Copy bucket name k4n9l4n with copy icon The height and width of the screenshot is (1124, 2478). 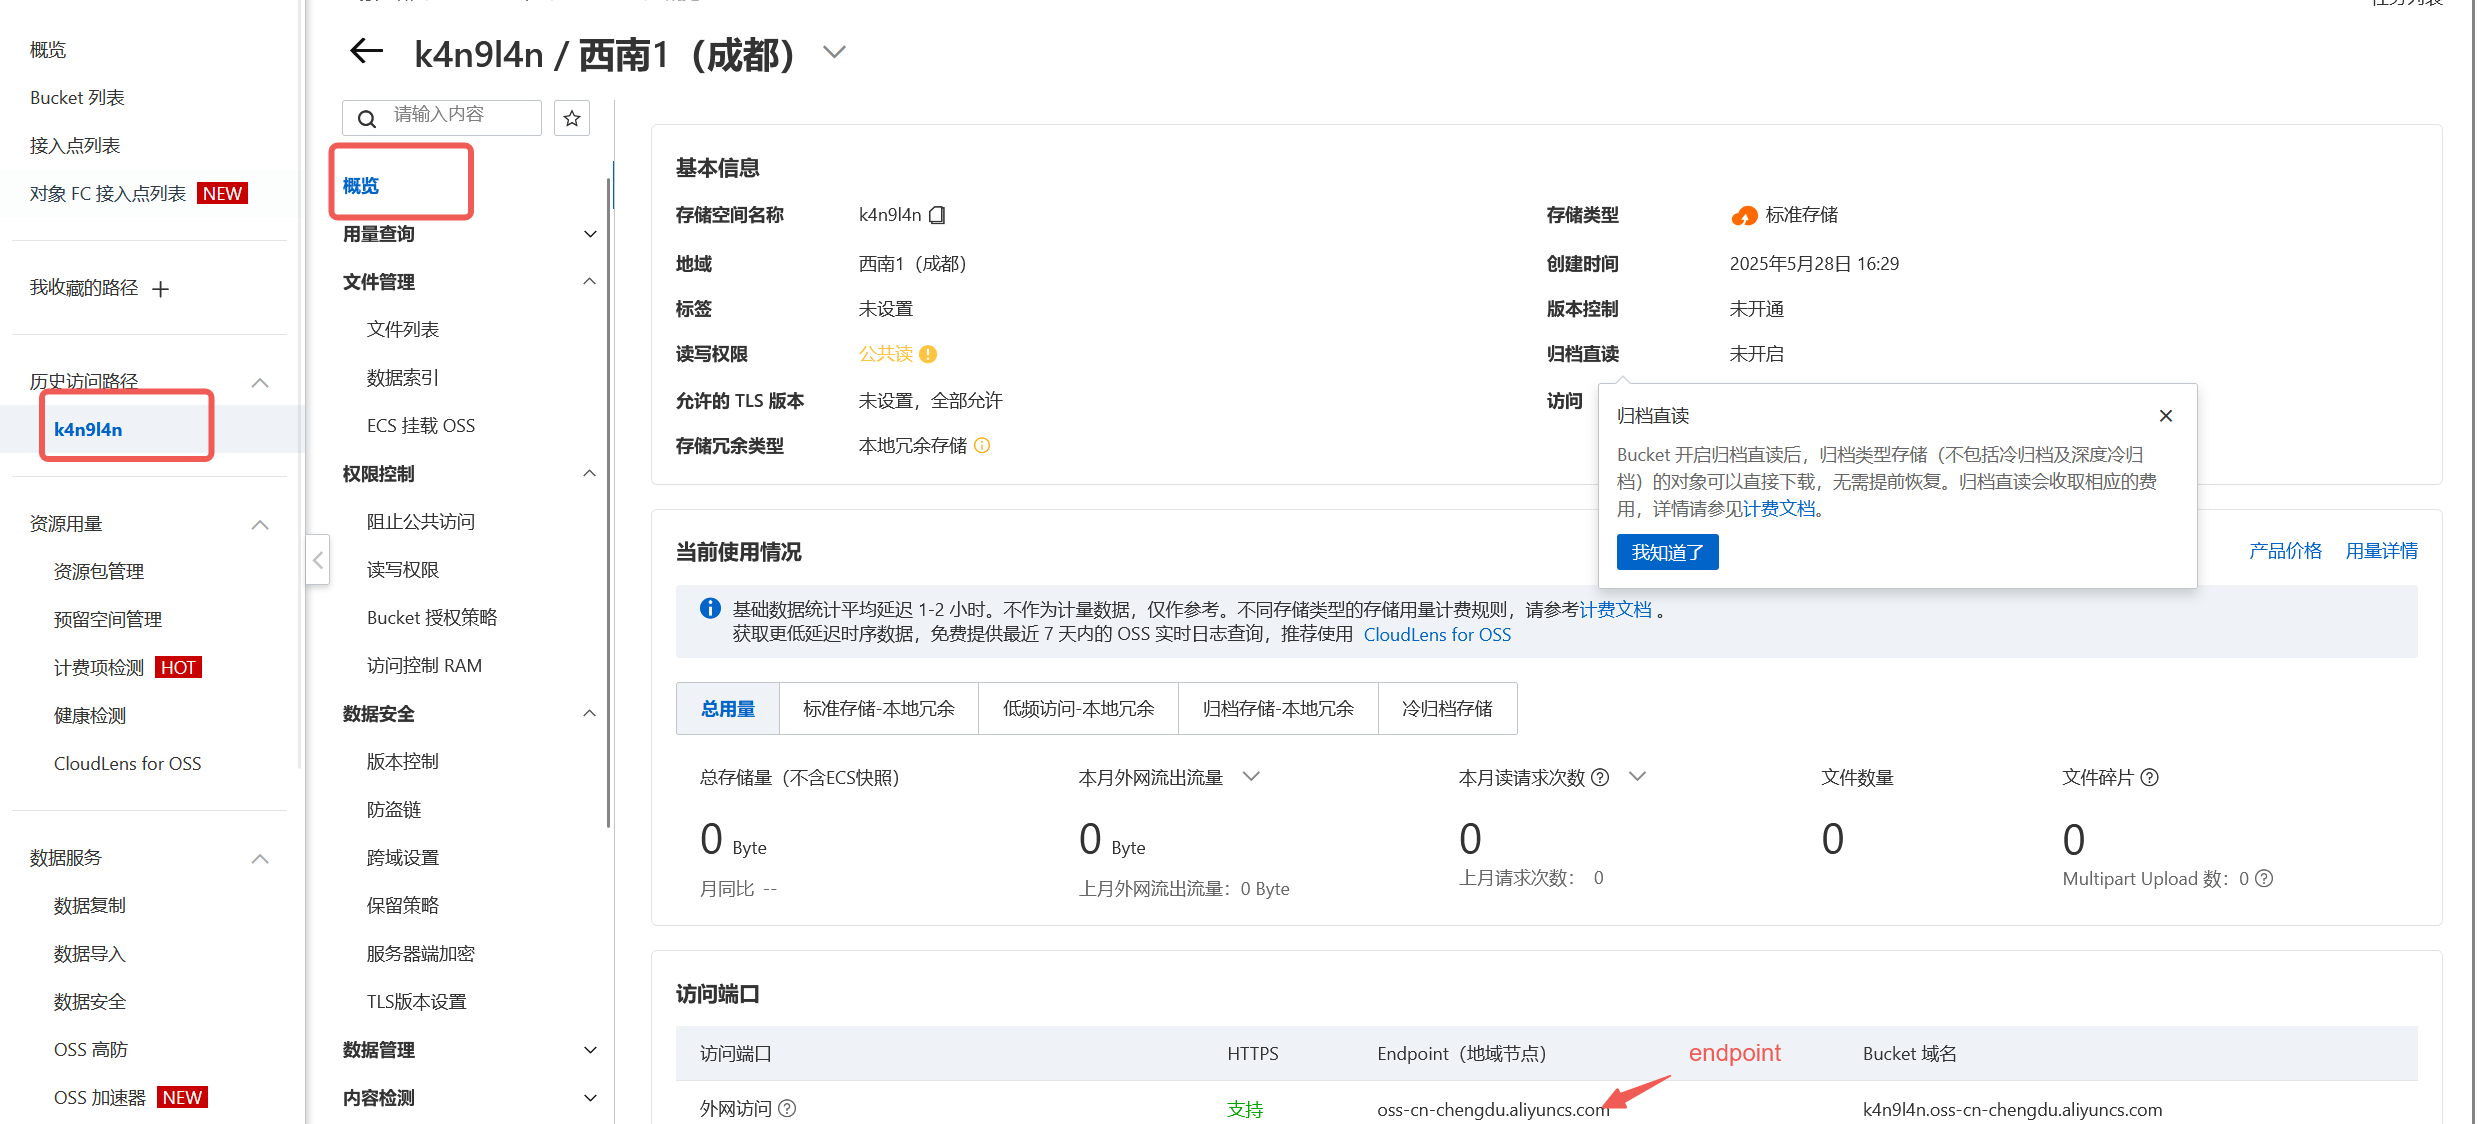(x=937, y=215)
